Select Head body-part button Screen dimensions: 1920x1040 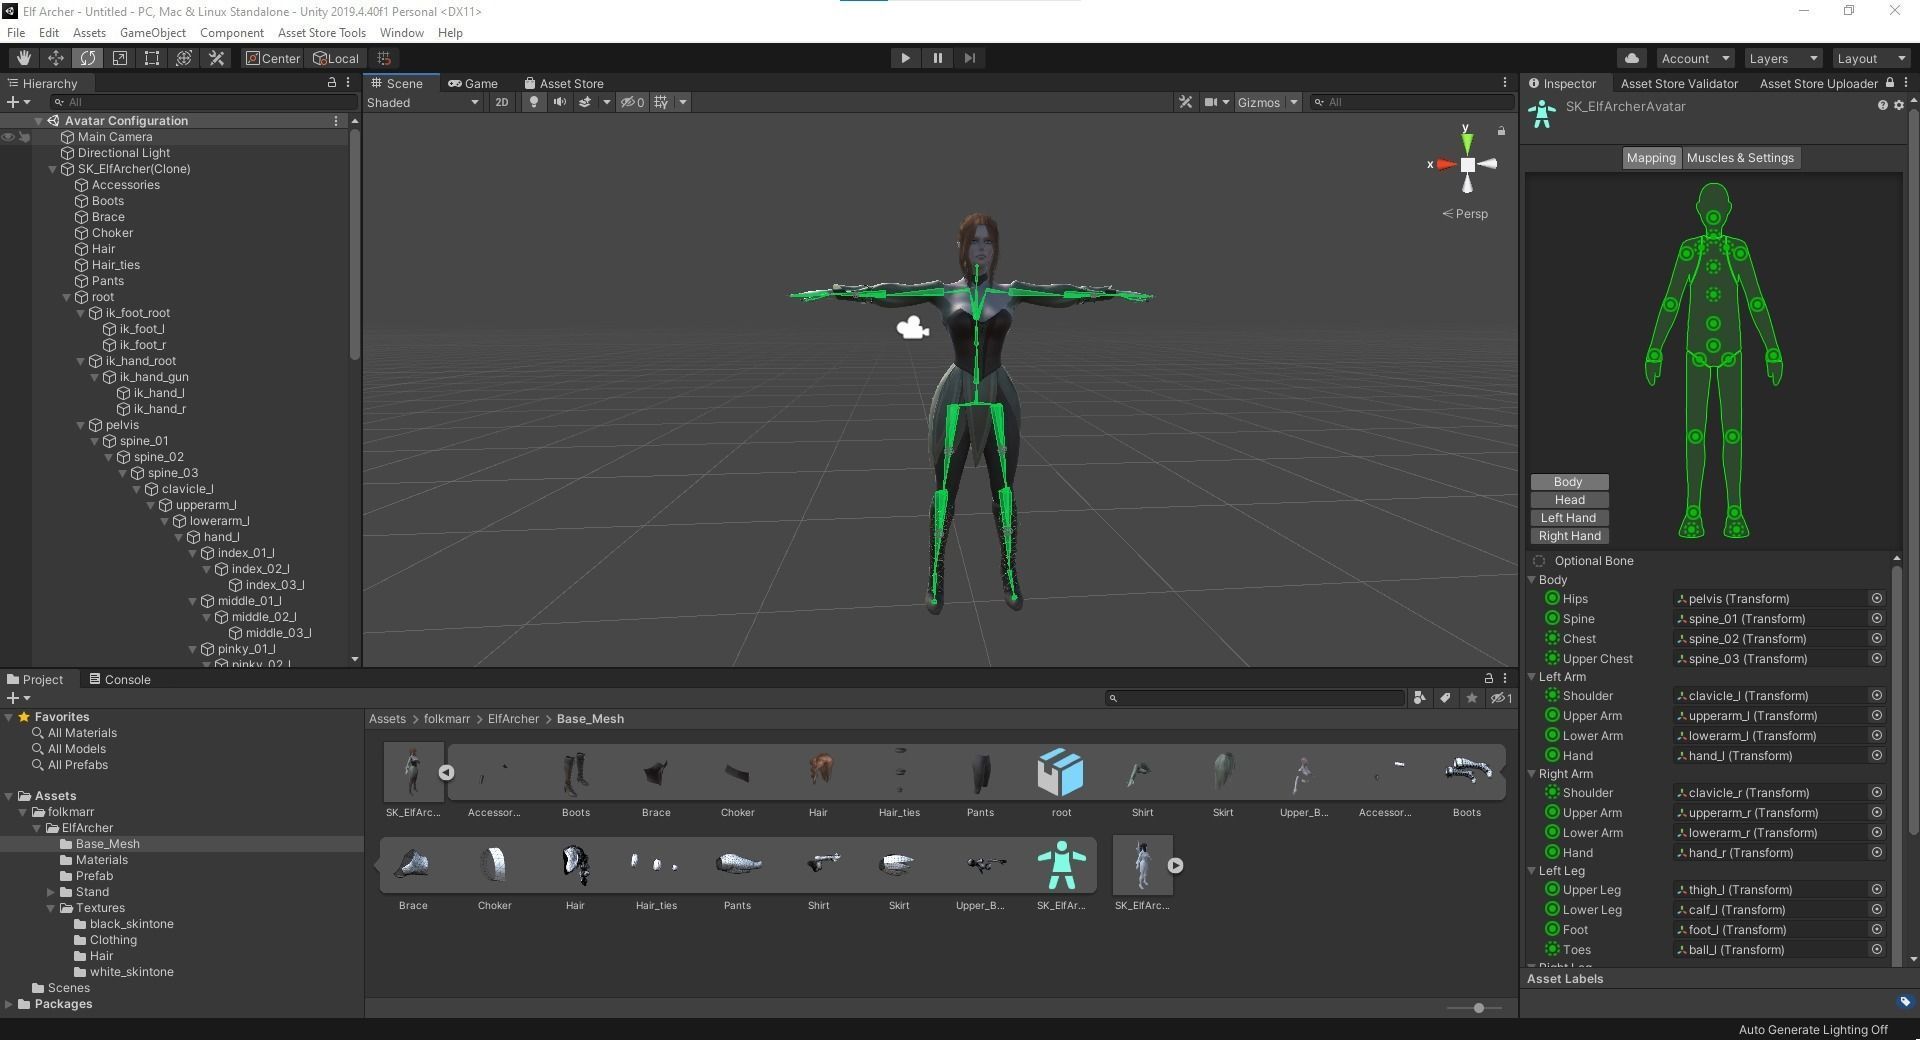(x=1569, y=500)
